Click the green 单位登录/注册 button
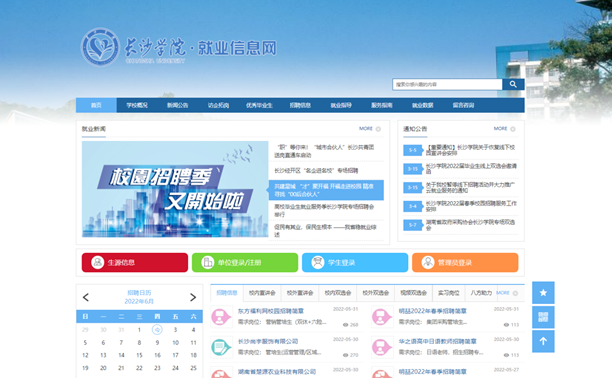Viewport: 612px width, 378px height. (245, 262)
